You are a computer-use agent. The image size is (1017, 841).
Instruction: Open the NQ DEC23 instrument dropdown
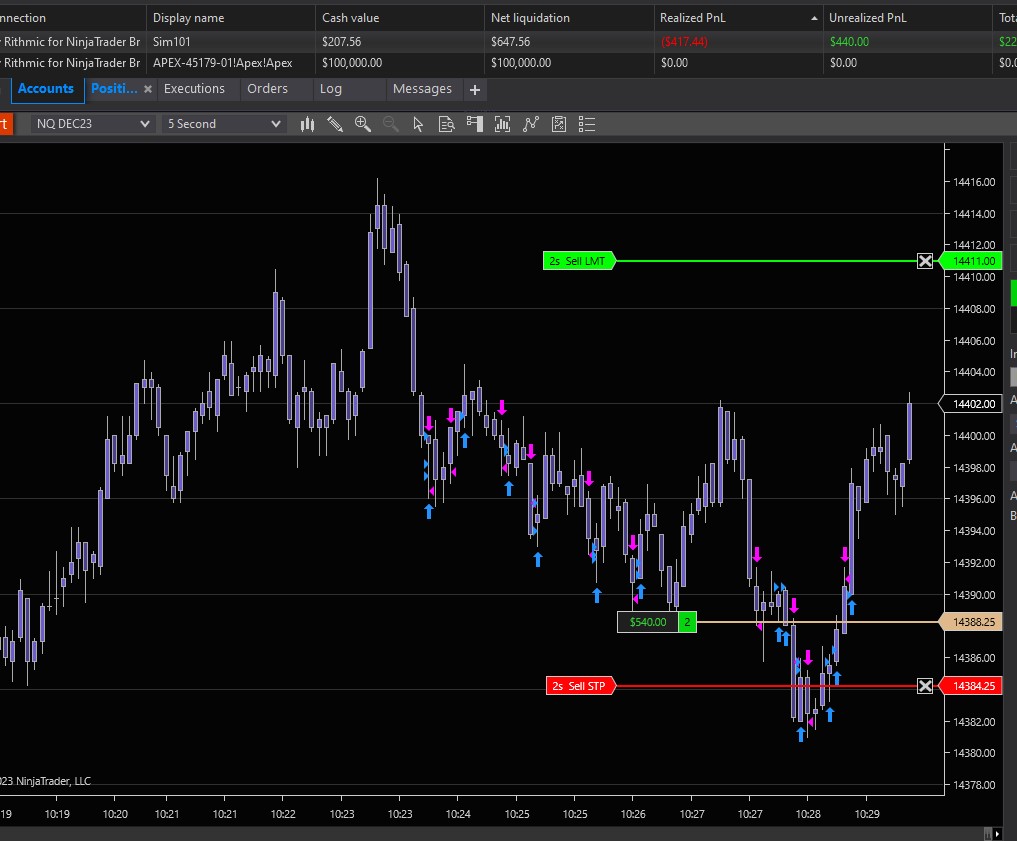91,124
